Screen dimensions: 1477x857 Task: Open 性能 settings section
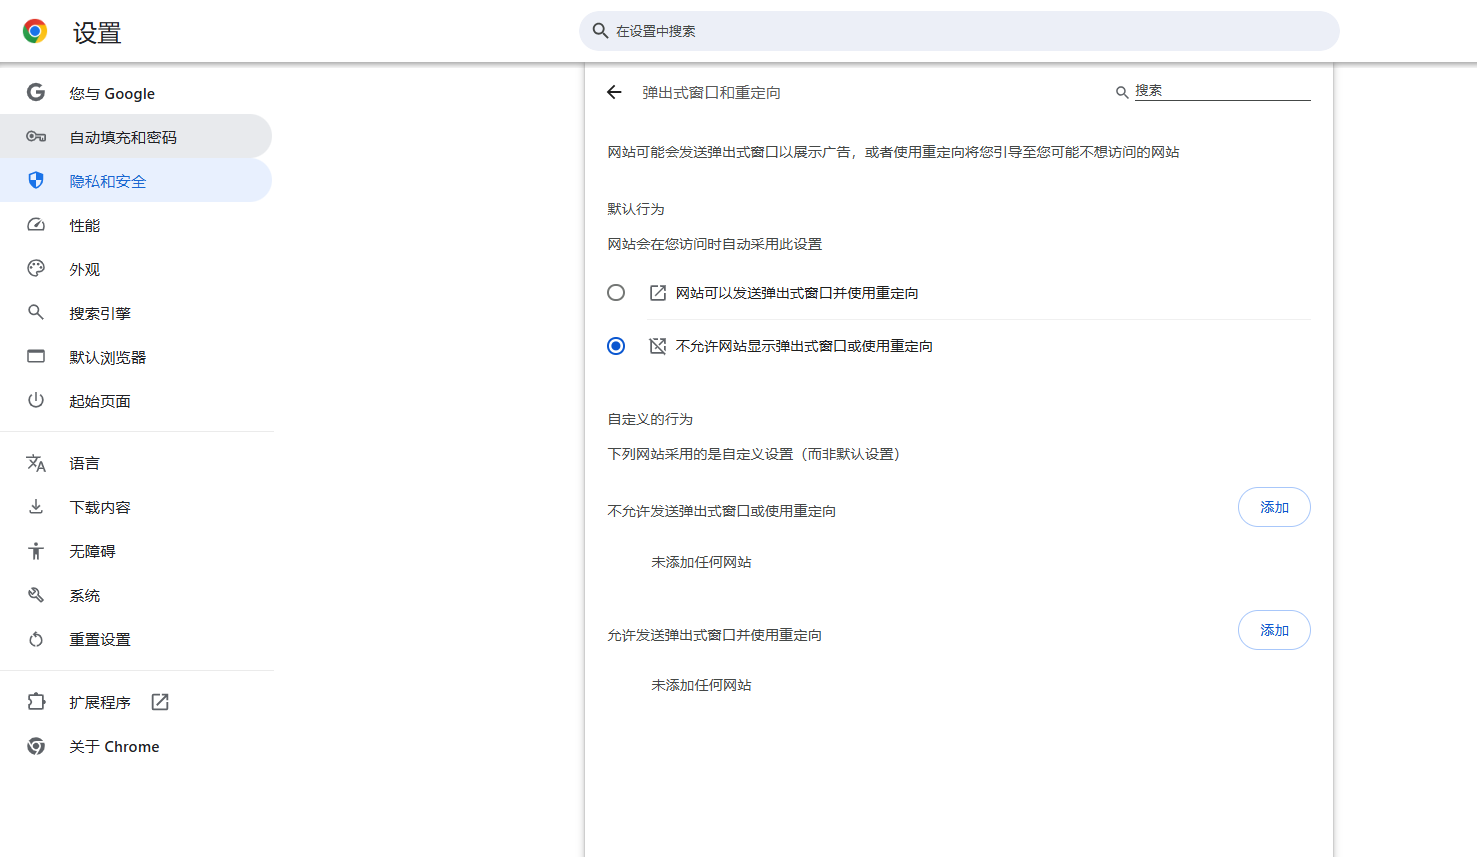click(x=136, y=225)
